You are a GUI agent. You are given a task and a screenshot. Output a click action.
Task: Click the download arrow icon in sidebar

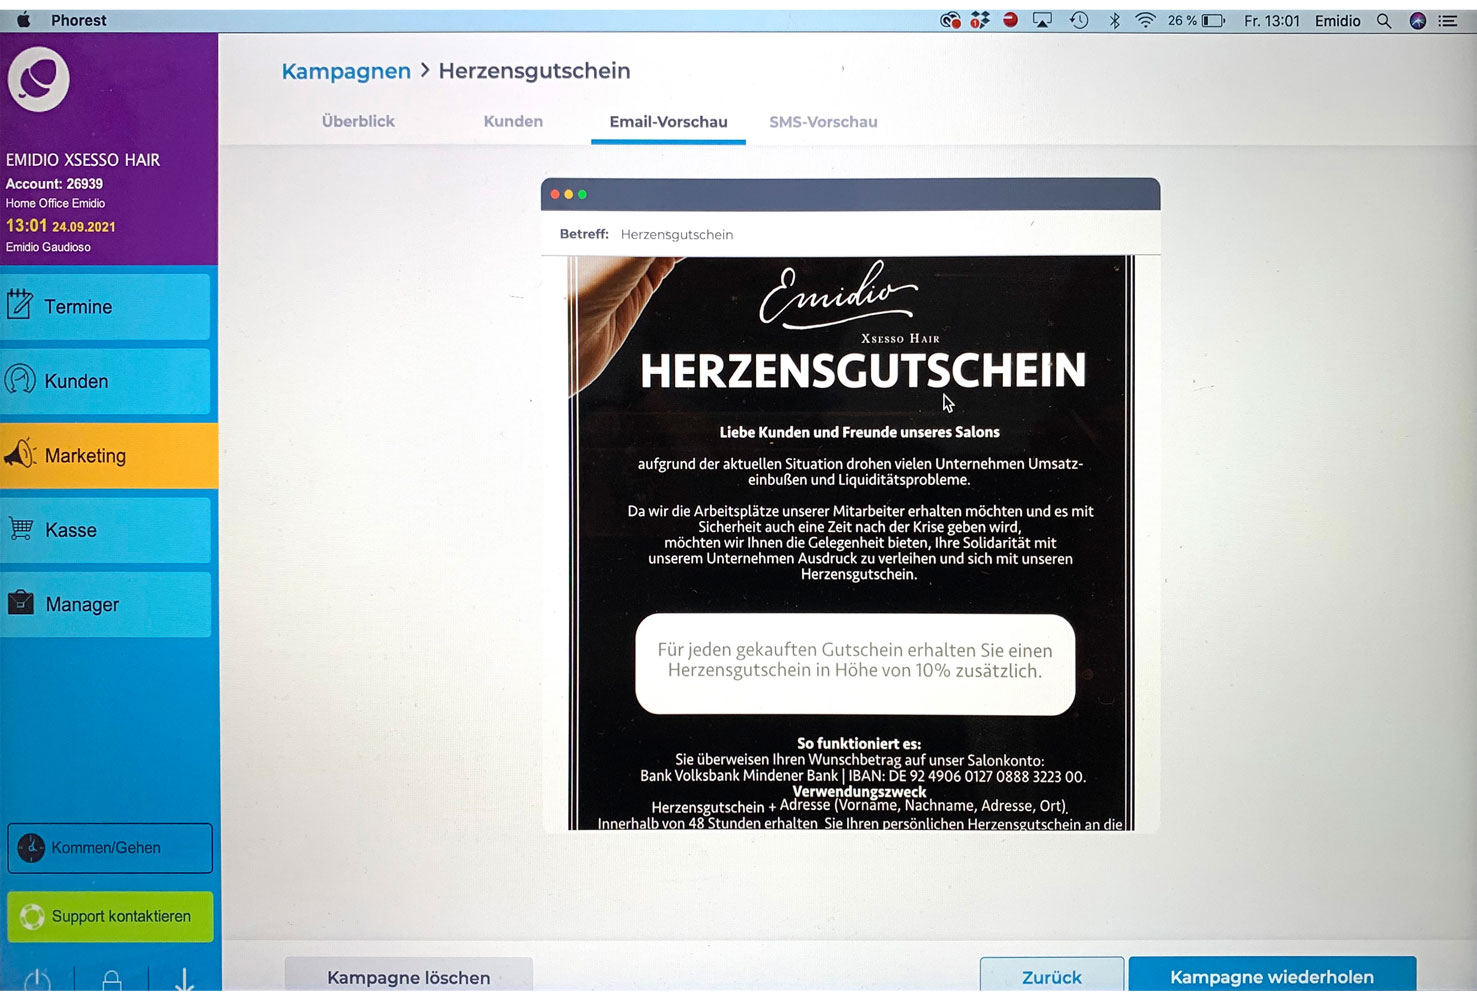(184, 980)
